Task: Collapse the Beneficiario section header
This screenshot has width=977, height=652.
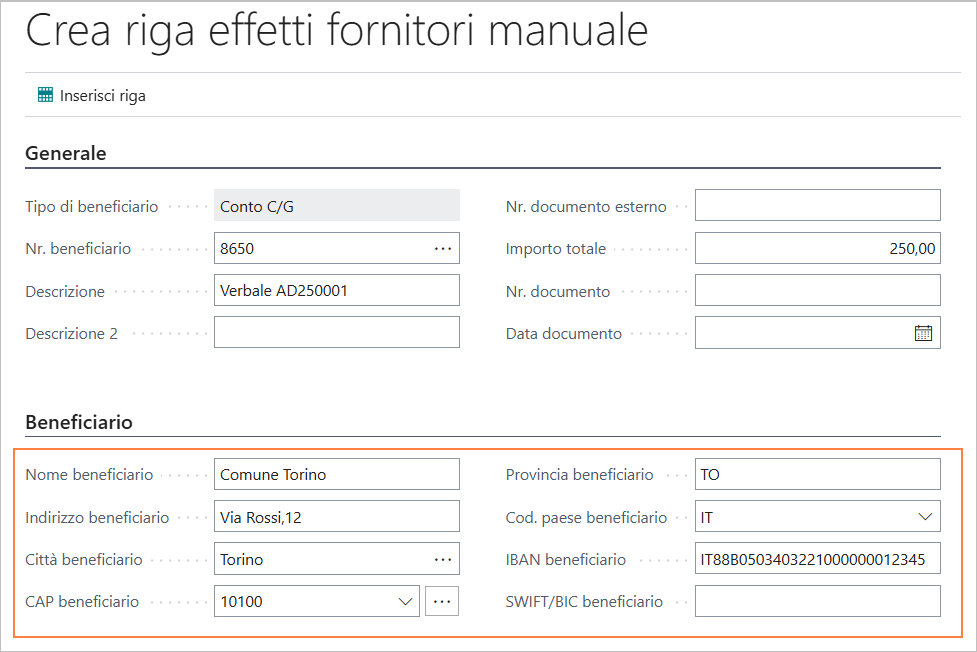Action: click(x=79, y=422)
